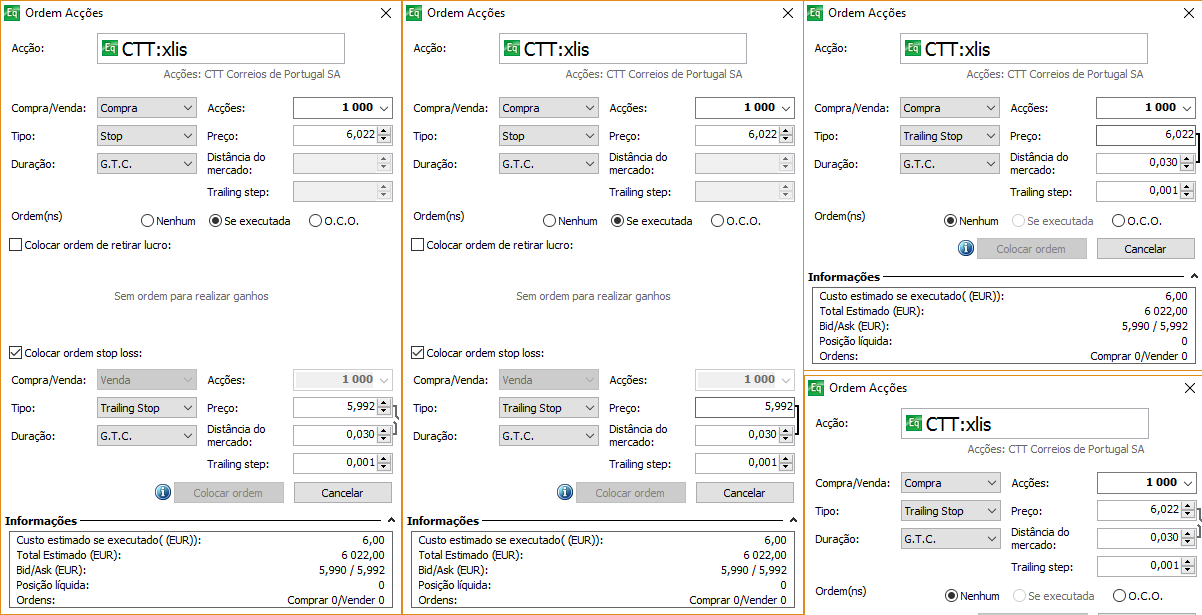Click the green Eq icon inside the top-right window's Acção field

914,48
